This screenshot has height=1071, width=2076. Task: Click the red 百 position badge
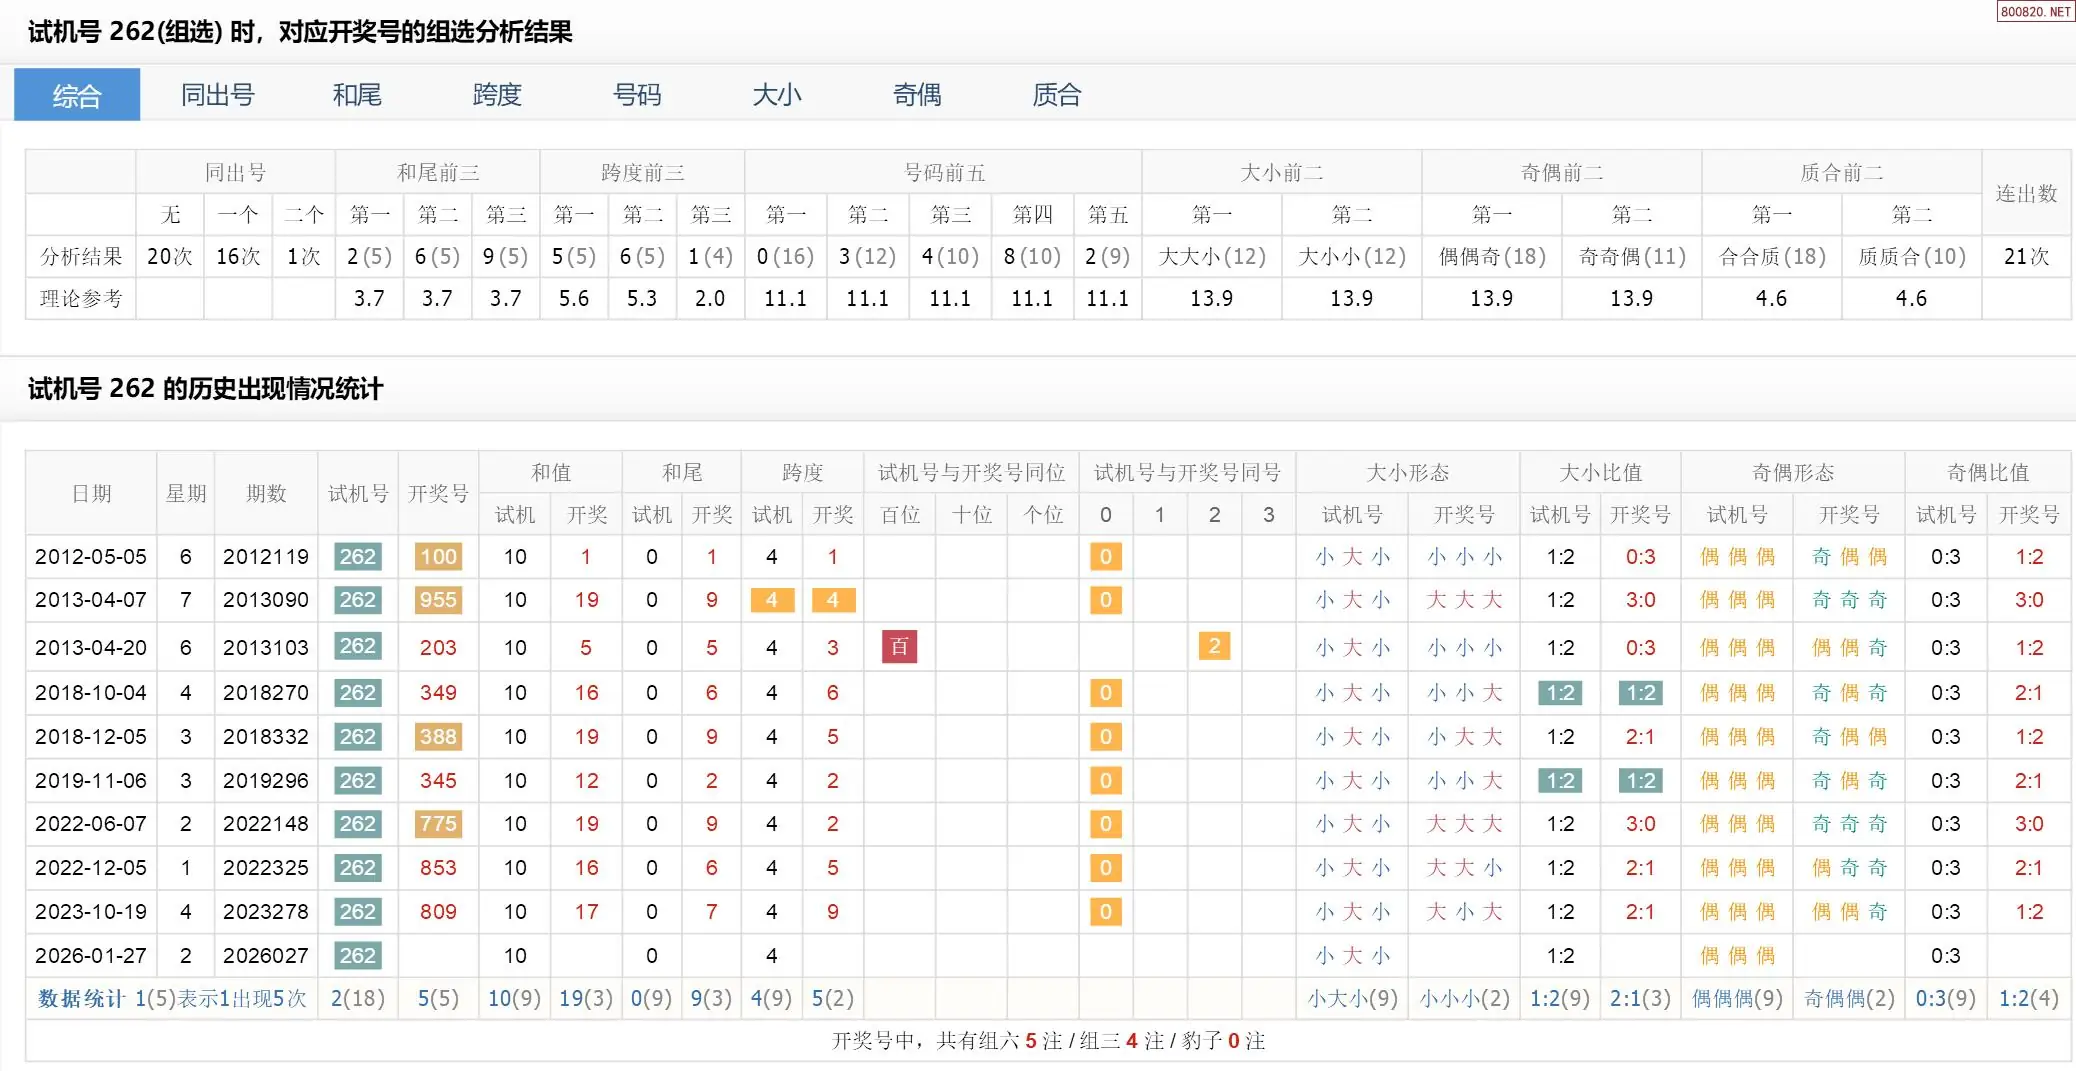click(x=899, y=647)
